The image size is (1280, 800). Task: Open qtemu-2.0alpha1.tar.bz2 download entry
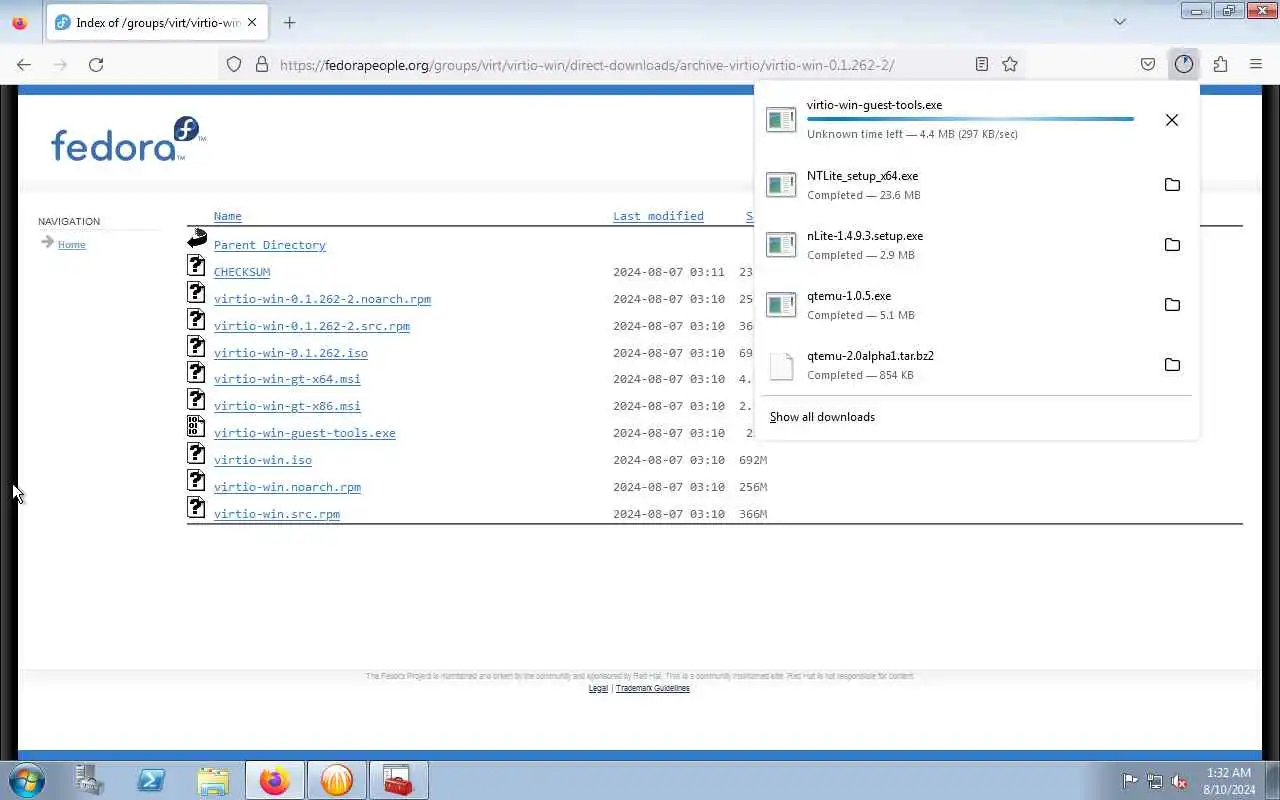pos(955,365)
